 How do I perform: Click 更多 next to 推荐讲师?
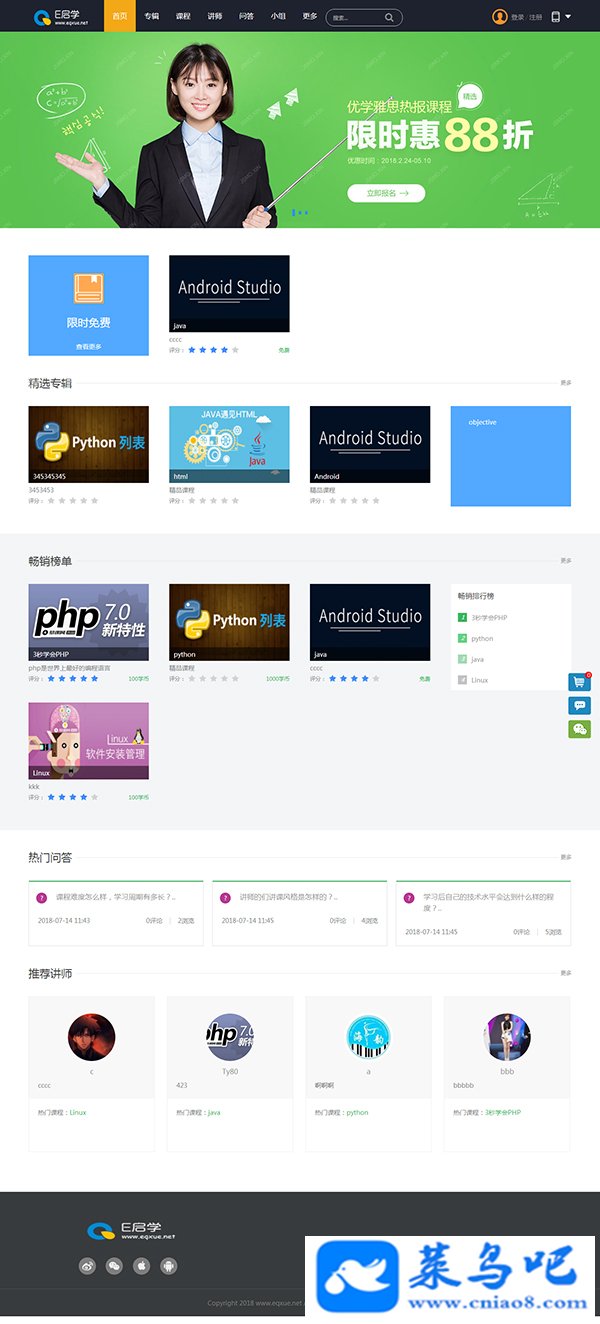pos(566,973)
